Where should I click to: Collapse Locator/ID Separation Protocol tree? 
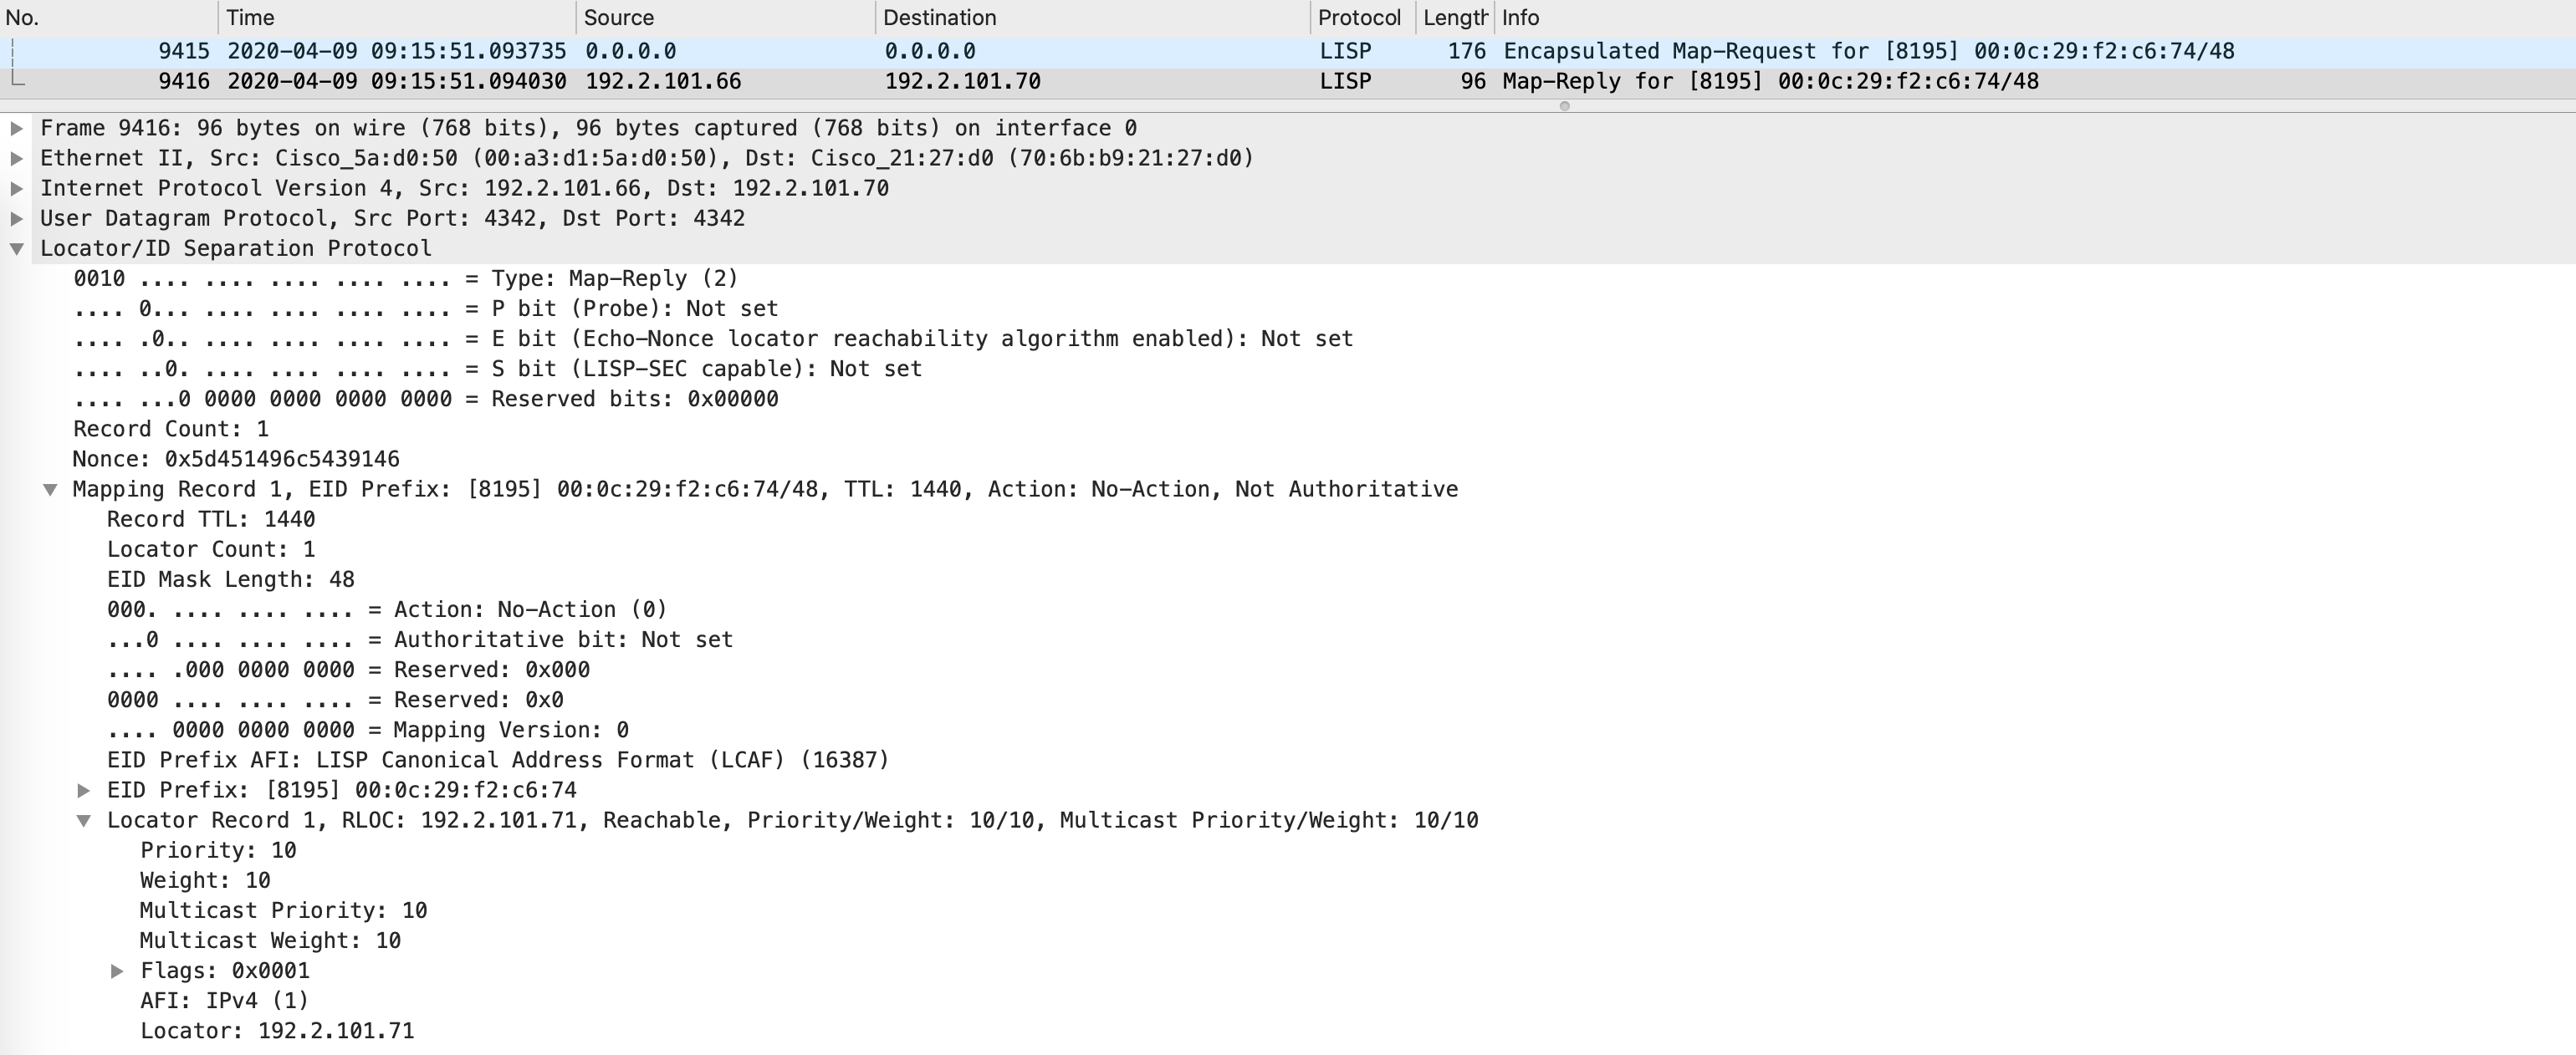(17, 248)
